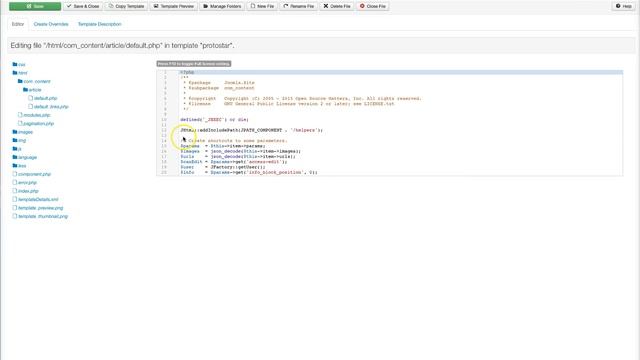
Task: Open pagination.php file
Action: (36, 123)
